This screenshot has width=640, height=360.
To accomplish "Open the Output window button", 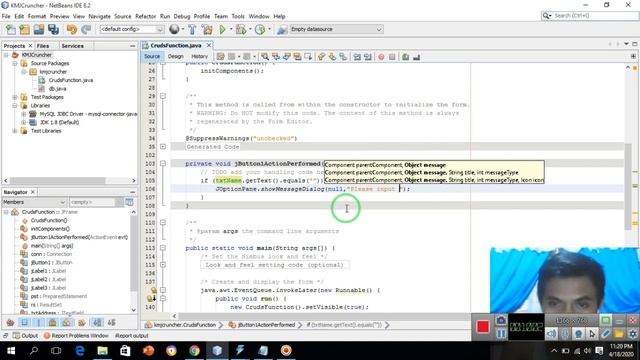I will [x=25, y=336].
